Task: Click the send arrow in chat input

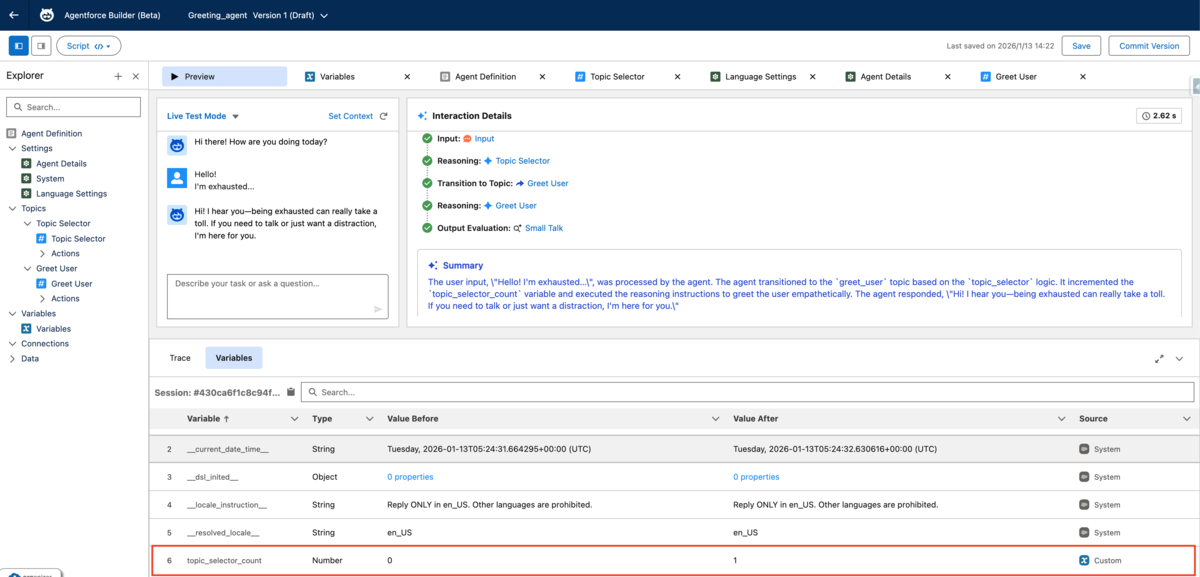Action: 378,309
